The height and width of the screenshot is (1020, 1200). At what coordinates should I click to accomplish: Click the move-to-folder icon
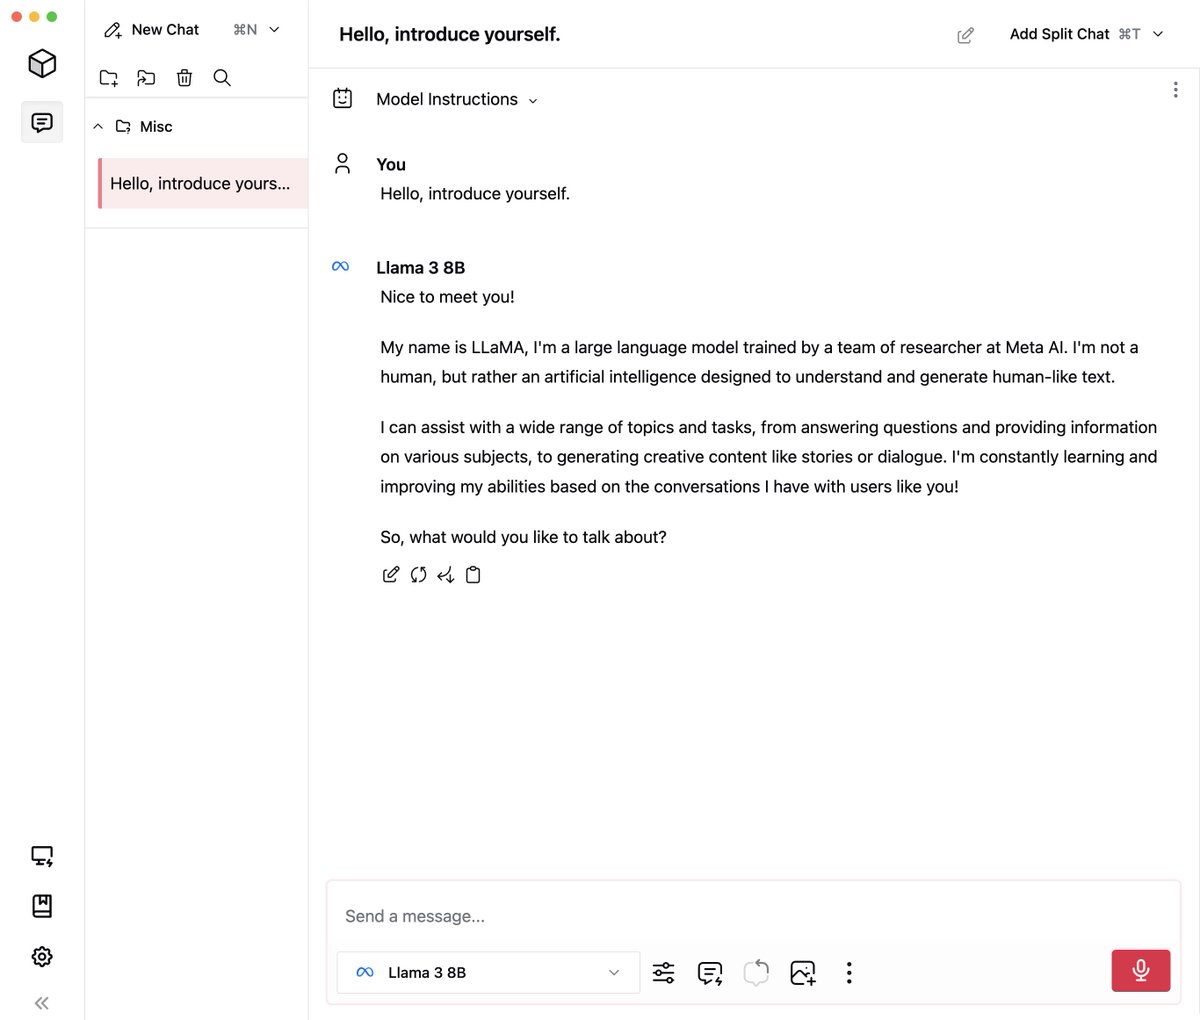146,78
